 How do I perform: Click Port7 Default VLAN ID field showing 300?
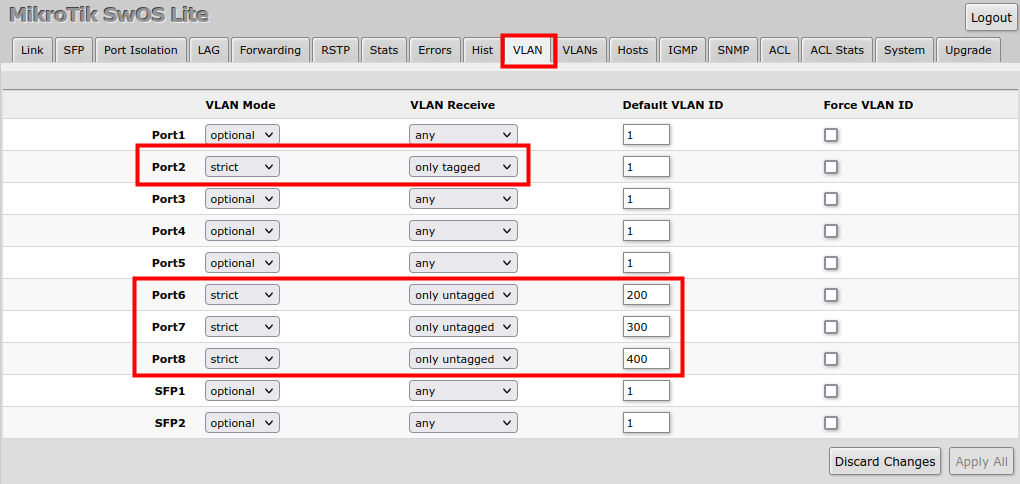click(646, 327)
